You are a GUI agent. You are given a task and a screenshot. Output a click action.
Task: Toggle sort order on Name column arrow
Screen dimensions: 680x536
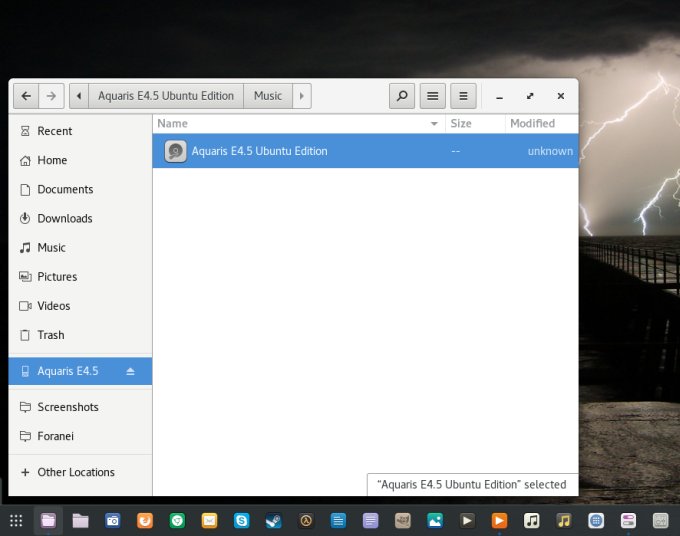(434, 124)
